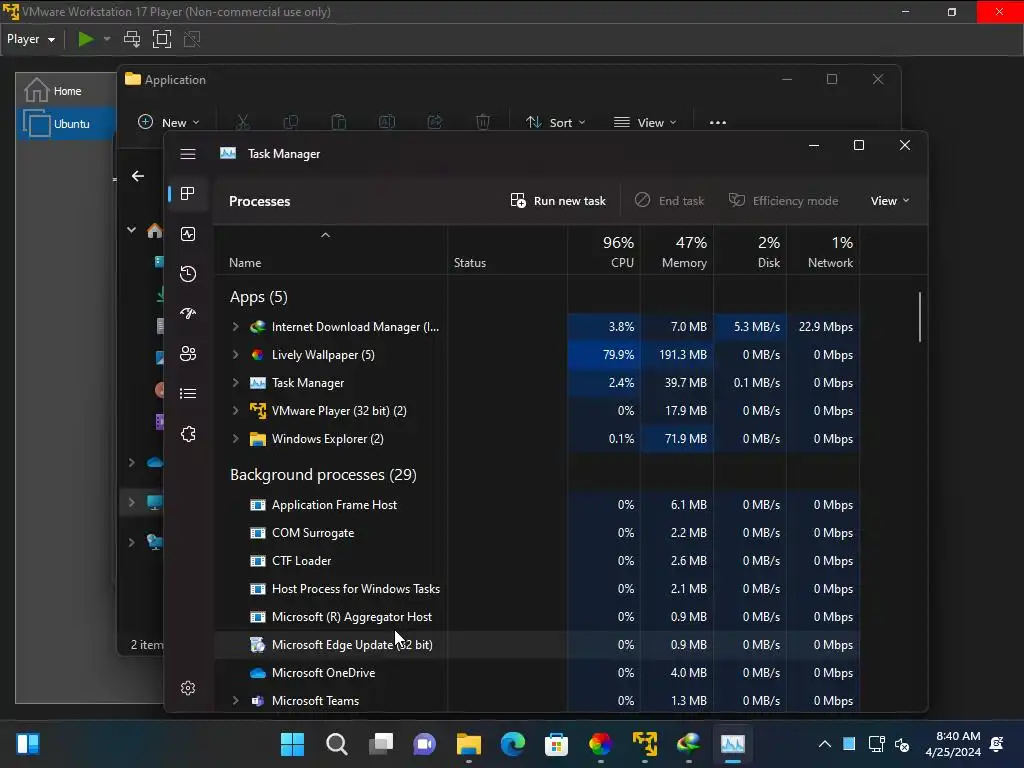Sort processes by Network column
This screenshot has width=1024, height=768.
point(824,251)
